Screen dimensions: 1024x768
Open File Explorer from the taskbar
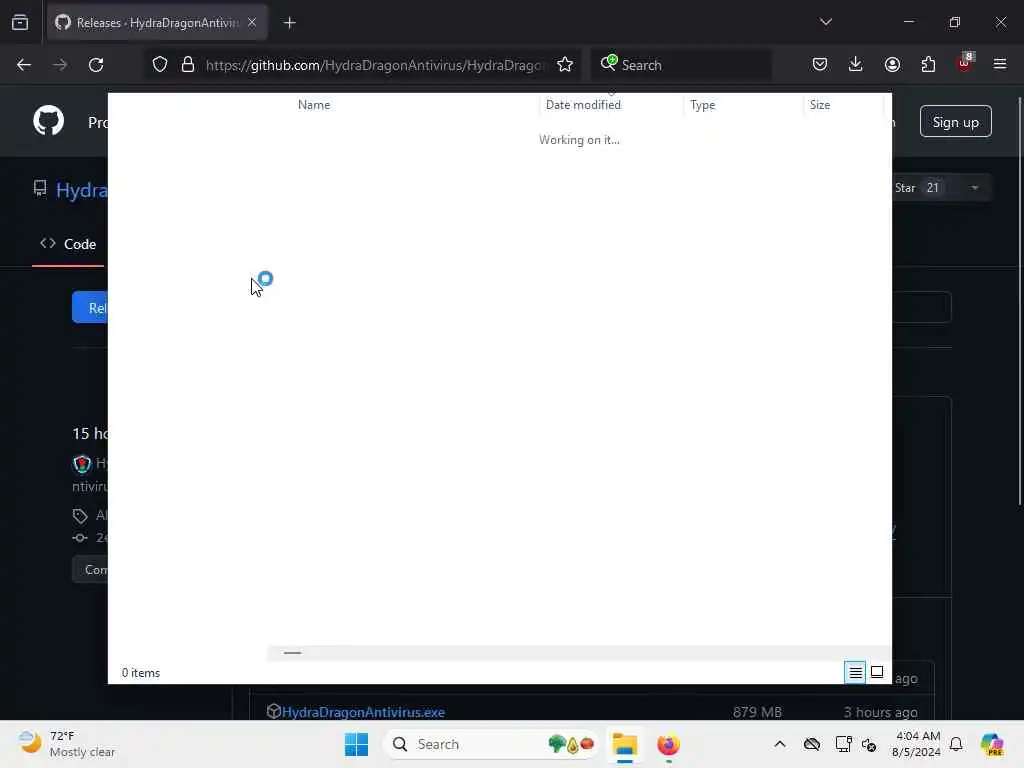pos(625,744)
